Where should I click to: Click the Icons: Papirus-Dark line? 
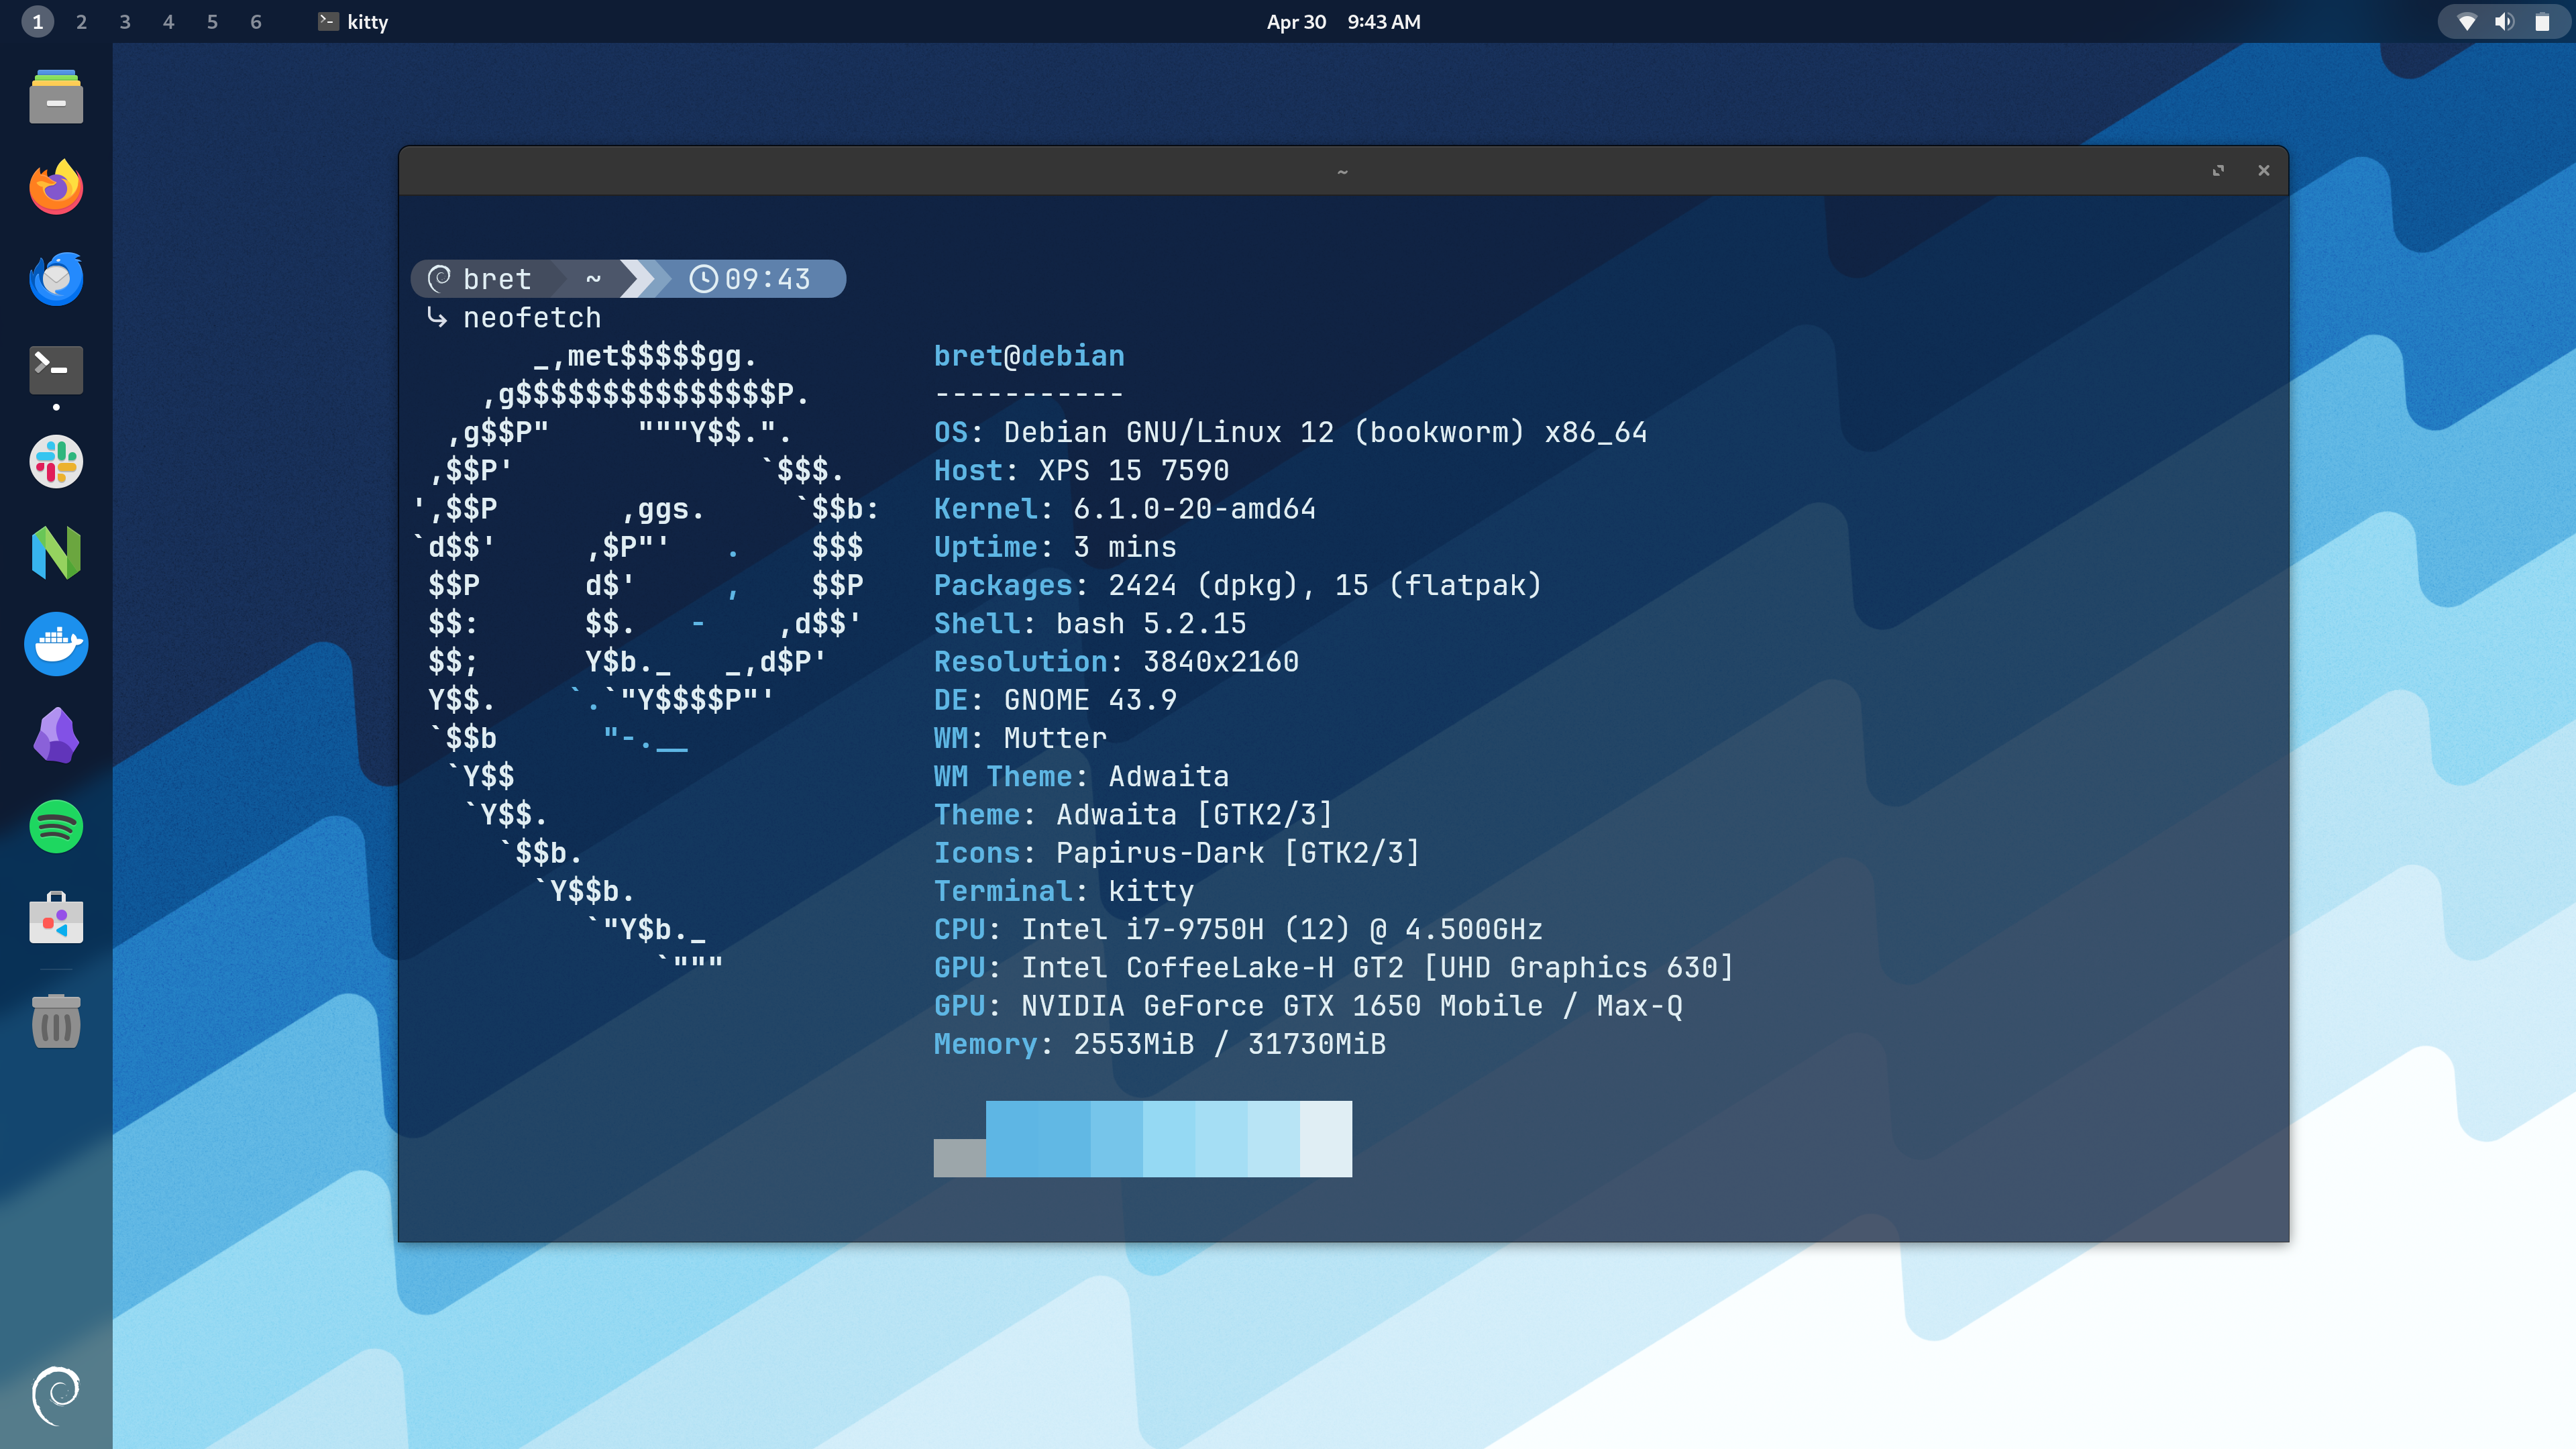(1177, 853)
